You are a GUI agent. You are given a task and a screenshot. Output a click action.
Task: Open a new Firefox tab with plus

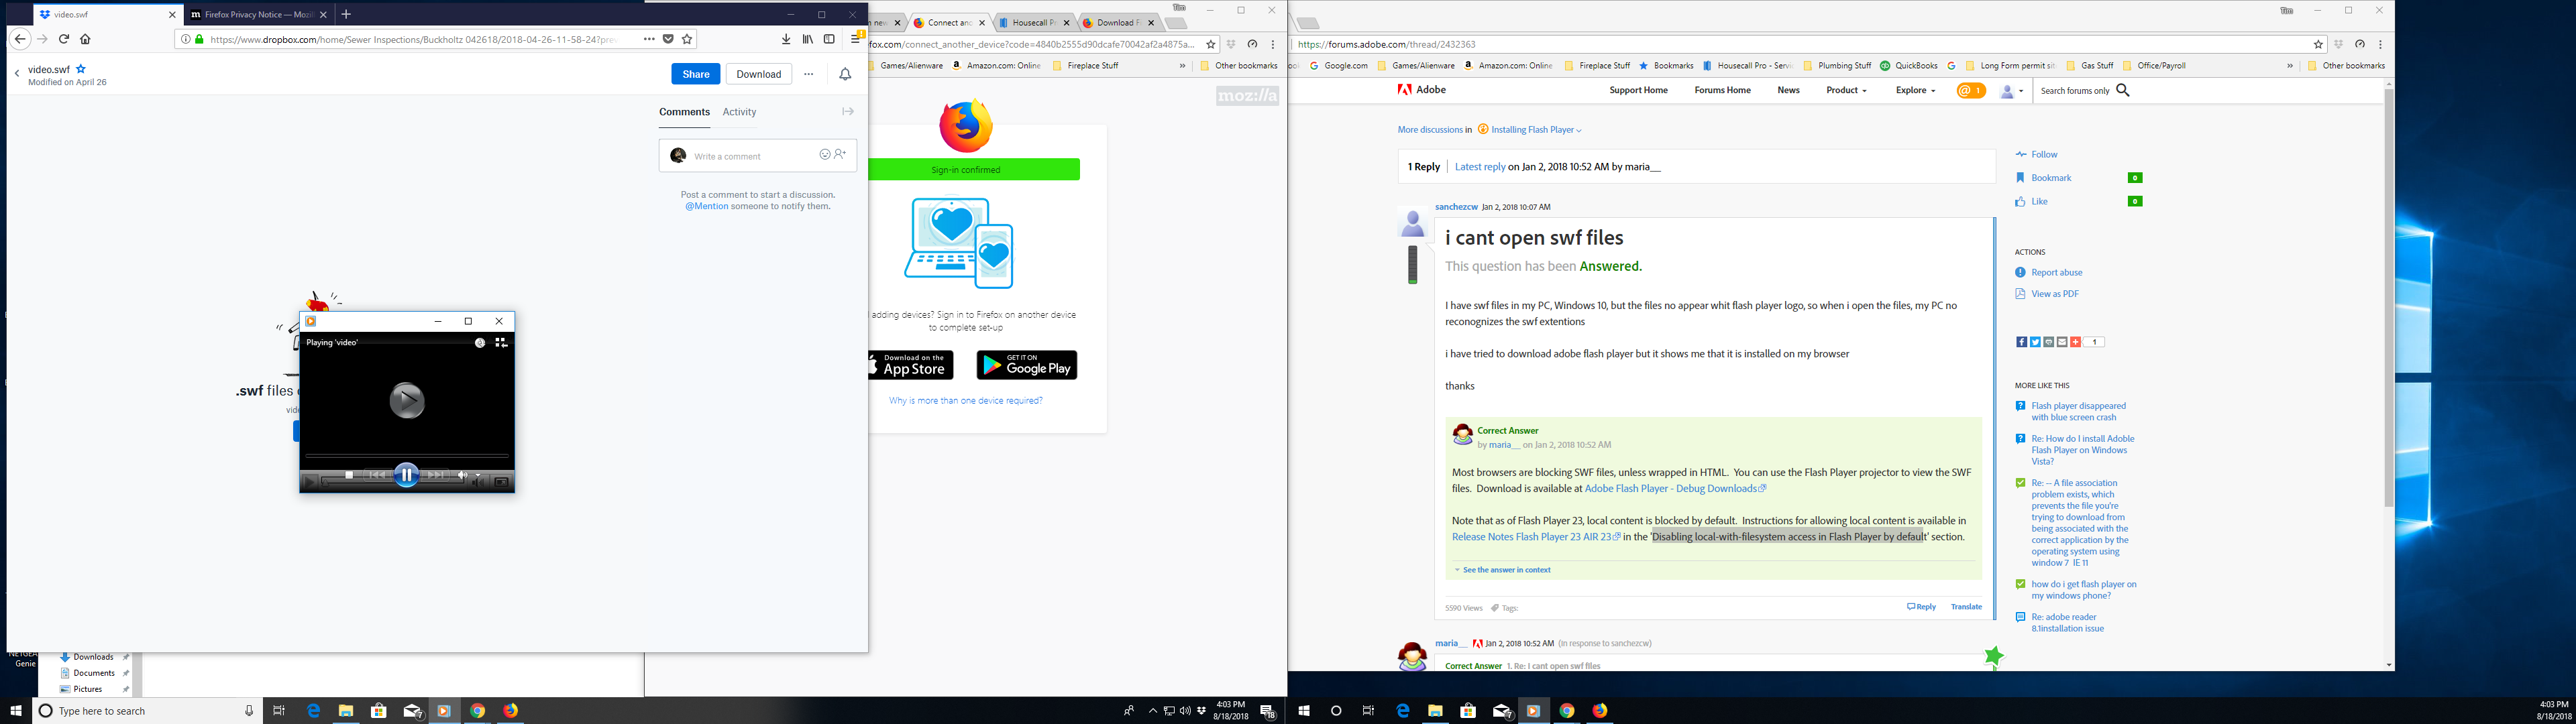(346, 14)
